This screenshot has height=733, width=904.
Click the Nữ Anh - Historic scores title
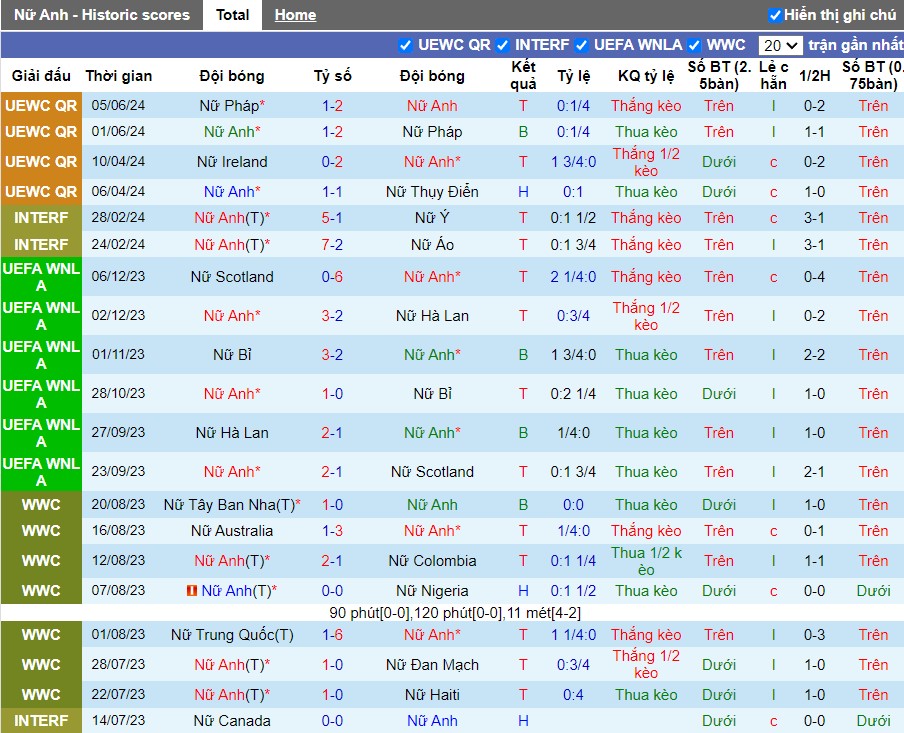tap(101, 15)
